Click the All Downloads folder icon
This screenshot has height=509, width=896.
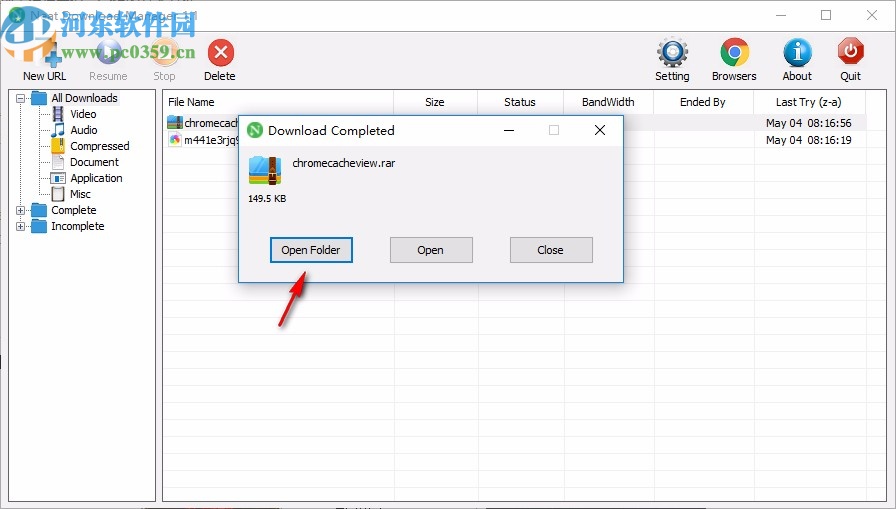coord(39,98)
